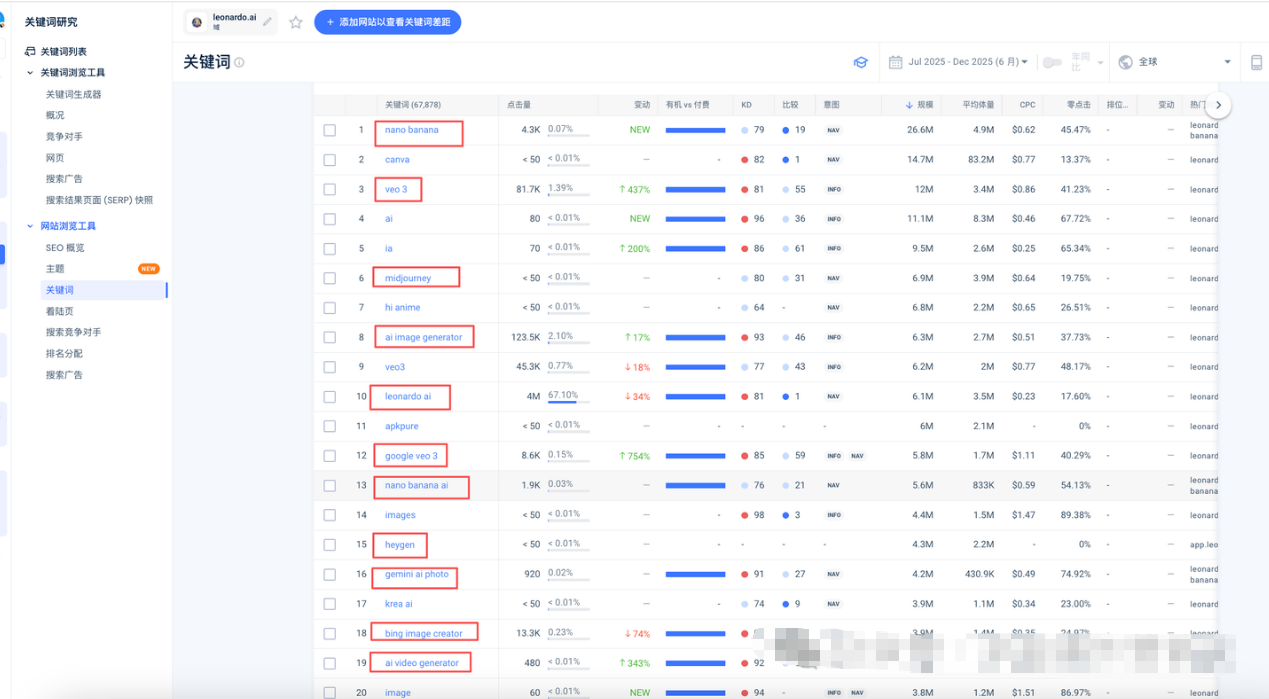Viewport: 1269px width, 699px height.
Task: Open the veo 3 keyword link
Action: pyautogui.click(x=396, y=189)
